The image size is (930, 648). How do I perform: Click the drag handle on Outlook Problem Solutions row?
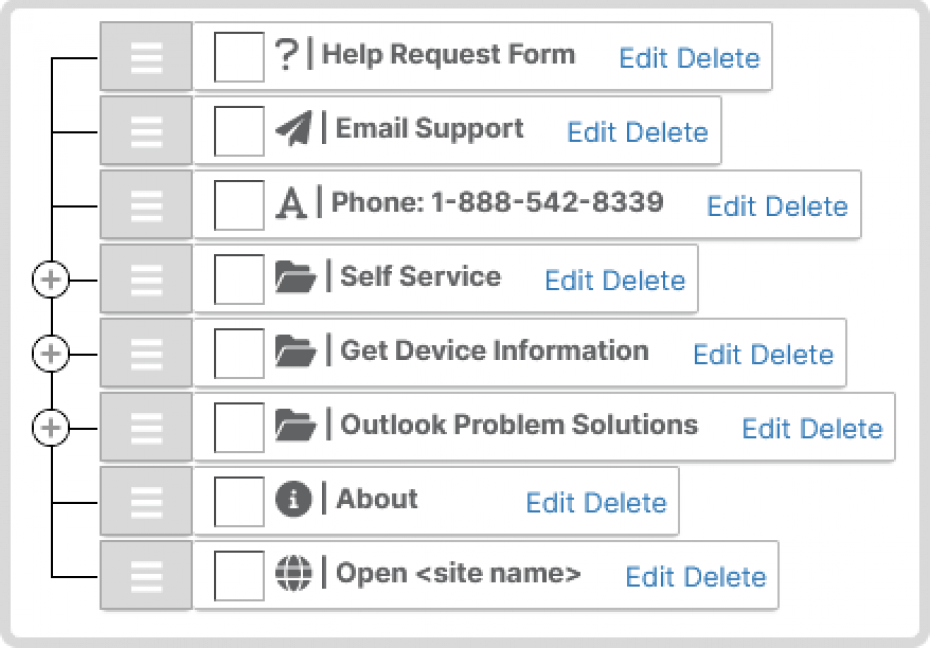(x=146, y=427)
